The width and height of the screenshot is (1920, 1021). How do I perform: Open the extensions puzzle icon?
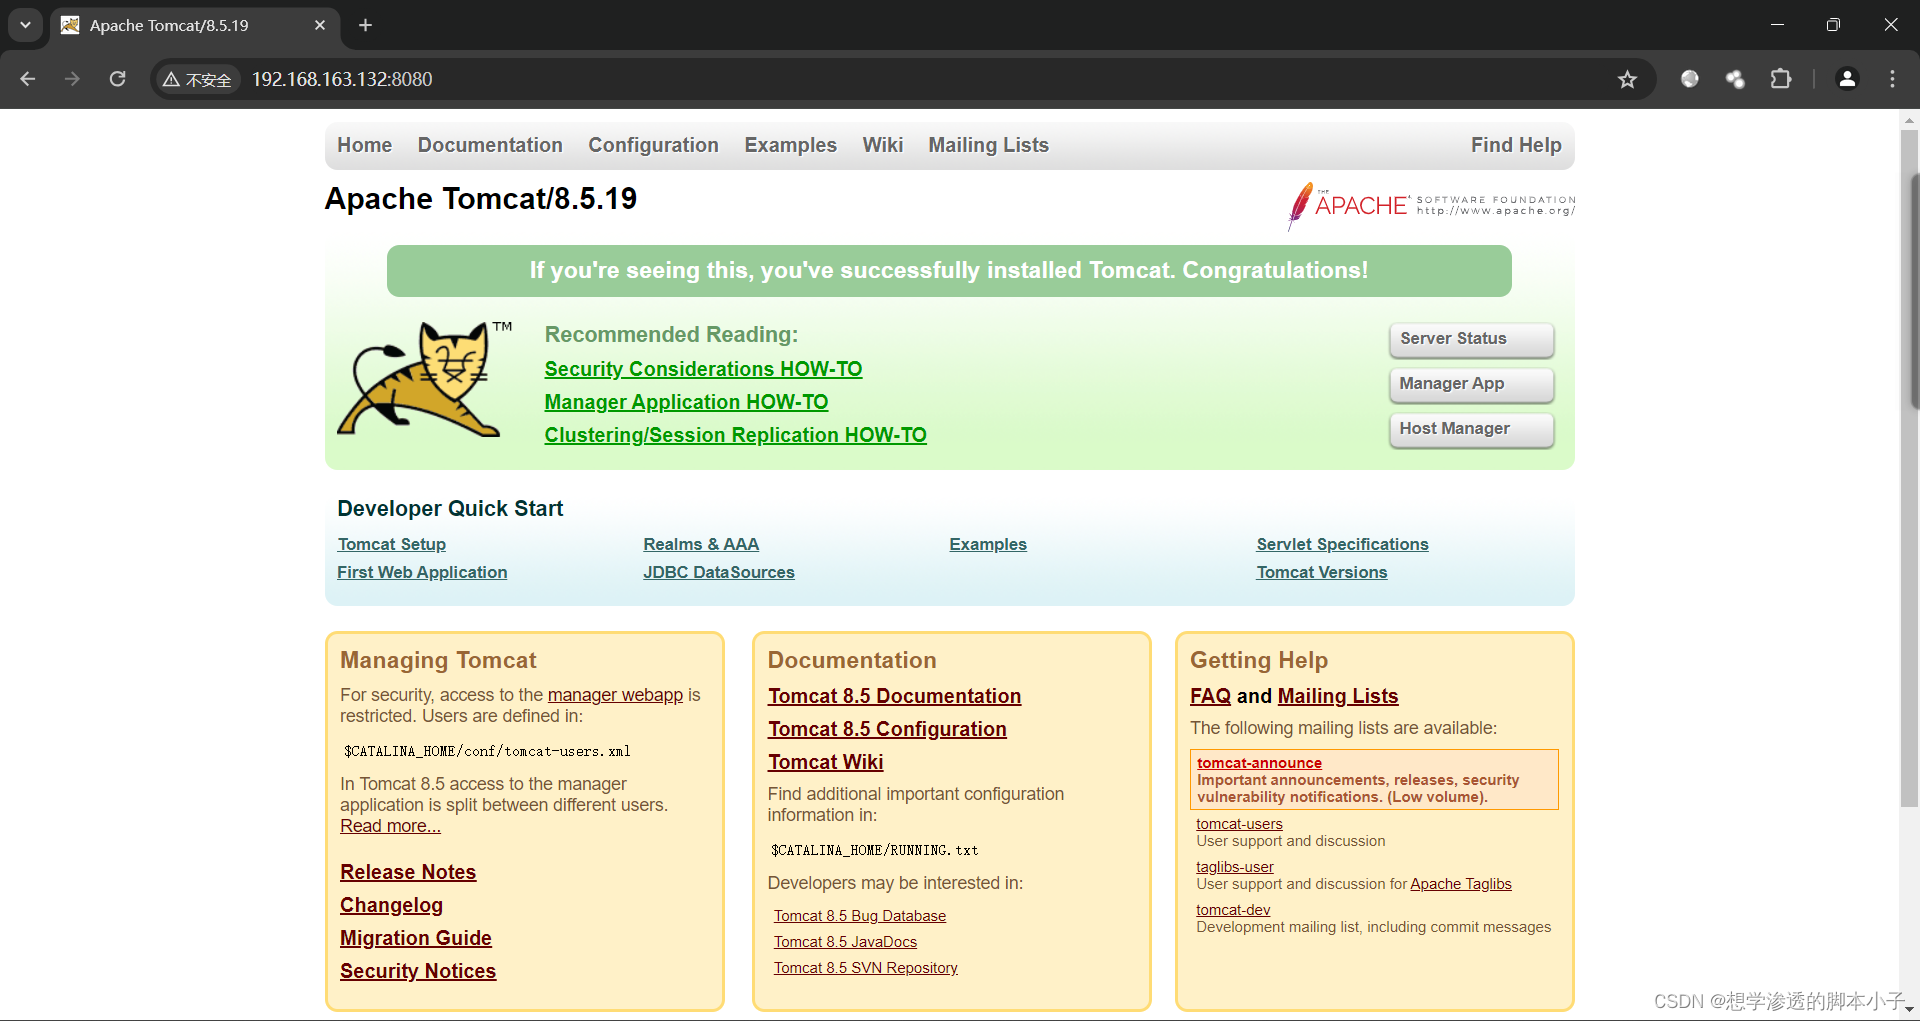pyautogui.click(x=1781, y=79)
